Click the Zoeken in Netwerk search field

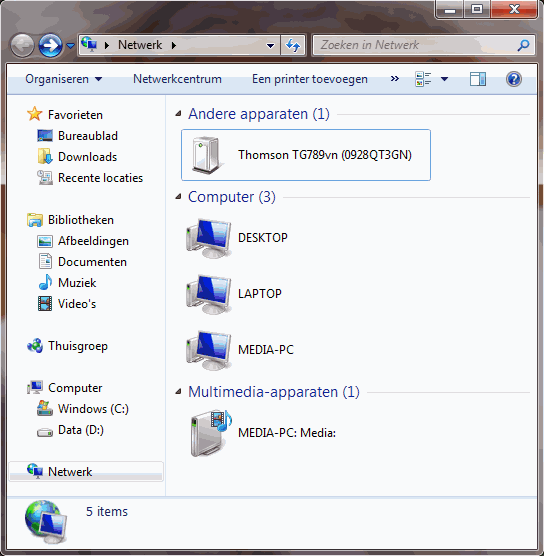(423, 45)
